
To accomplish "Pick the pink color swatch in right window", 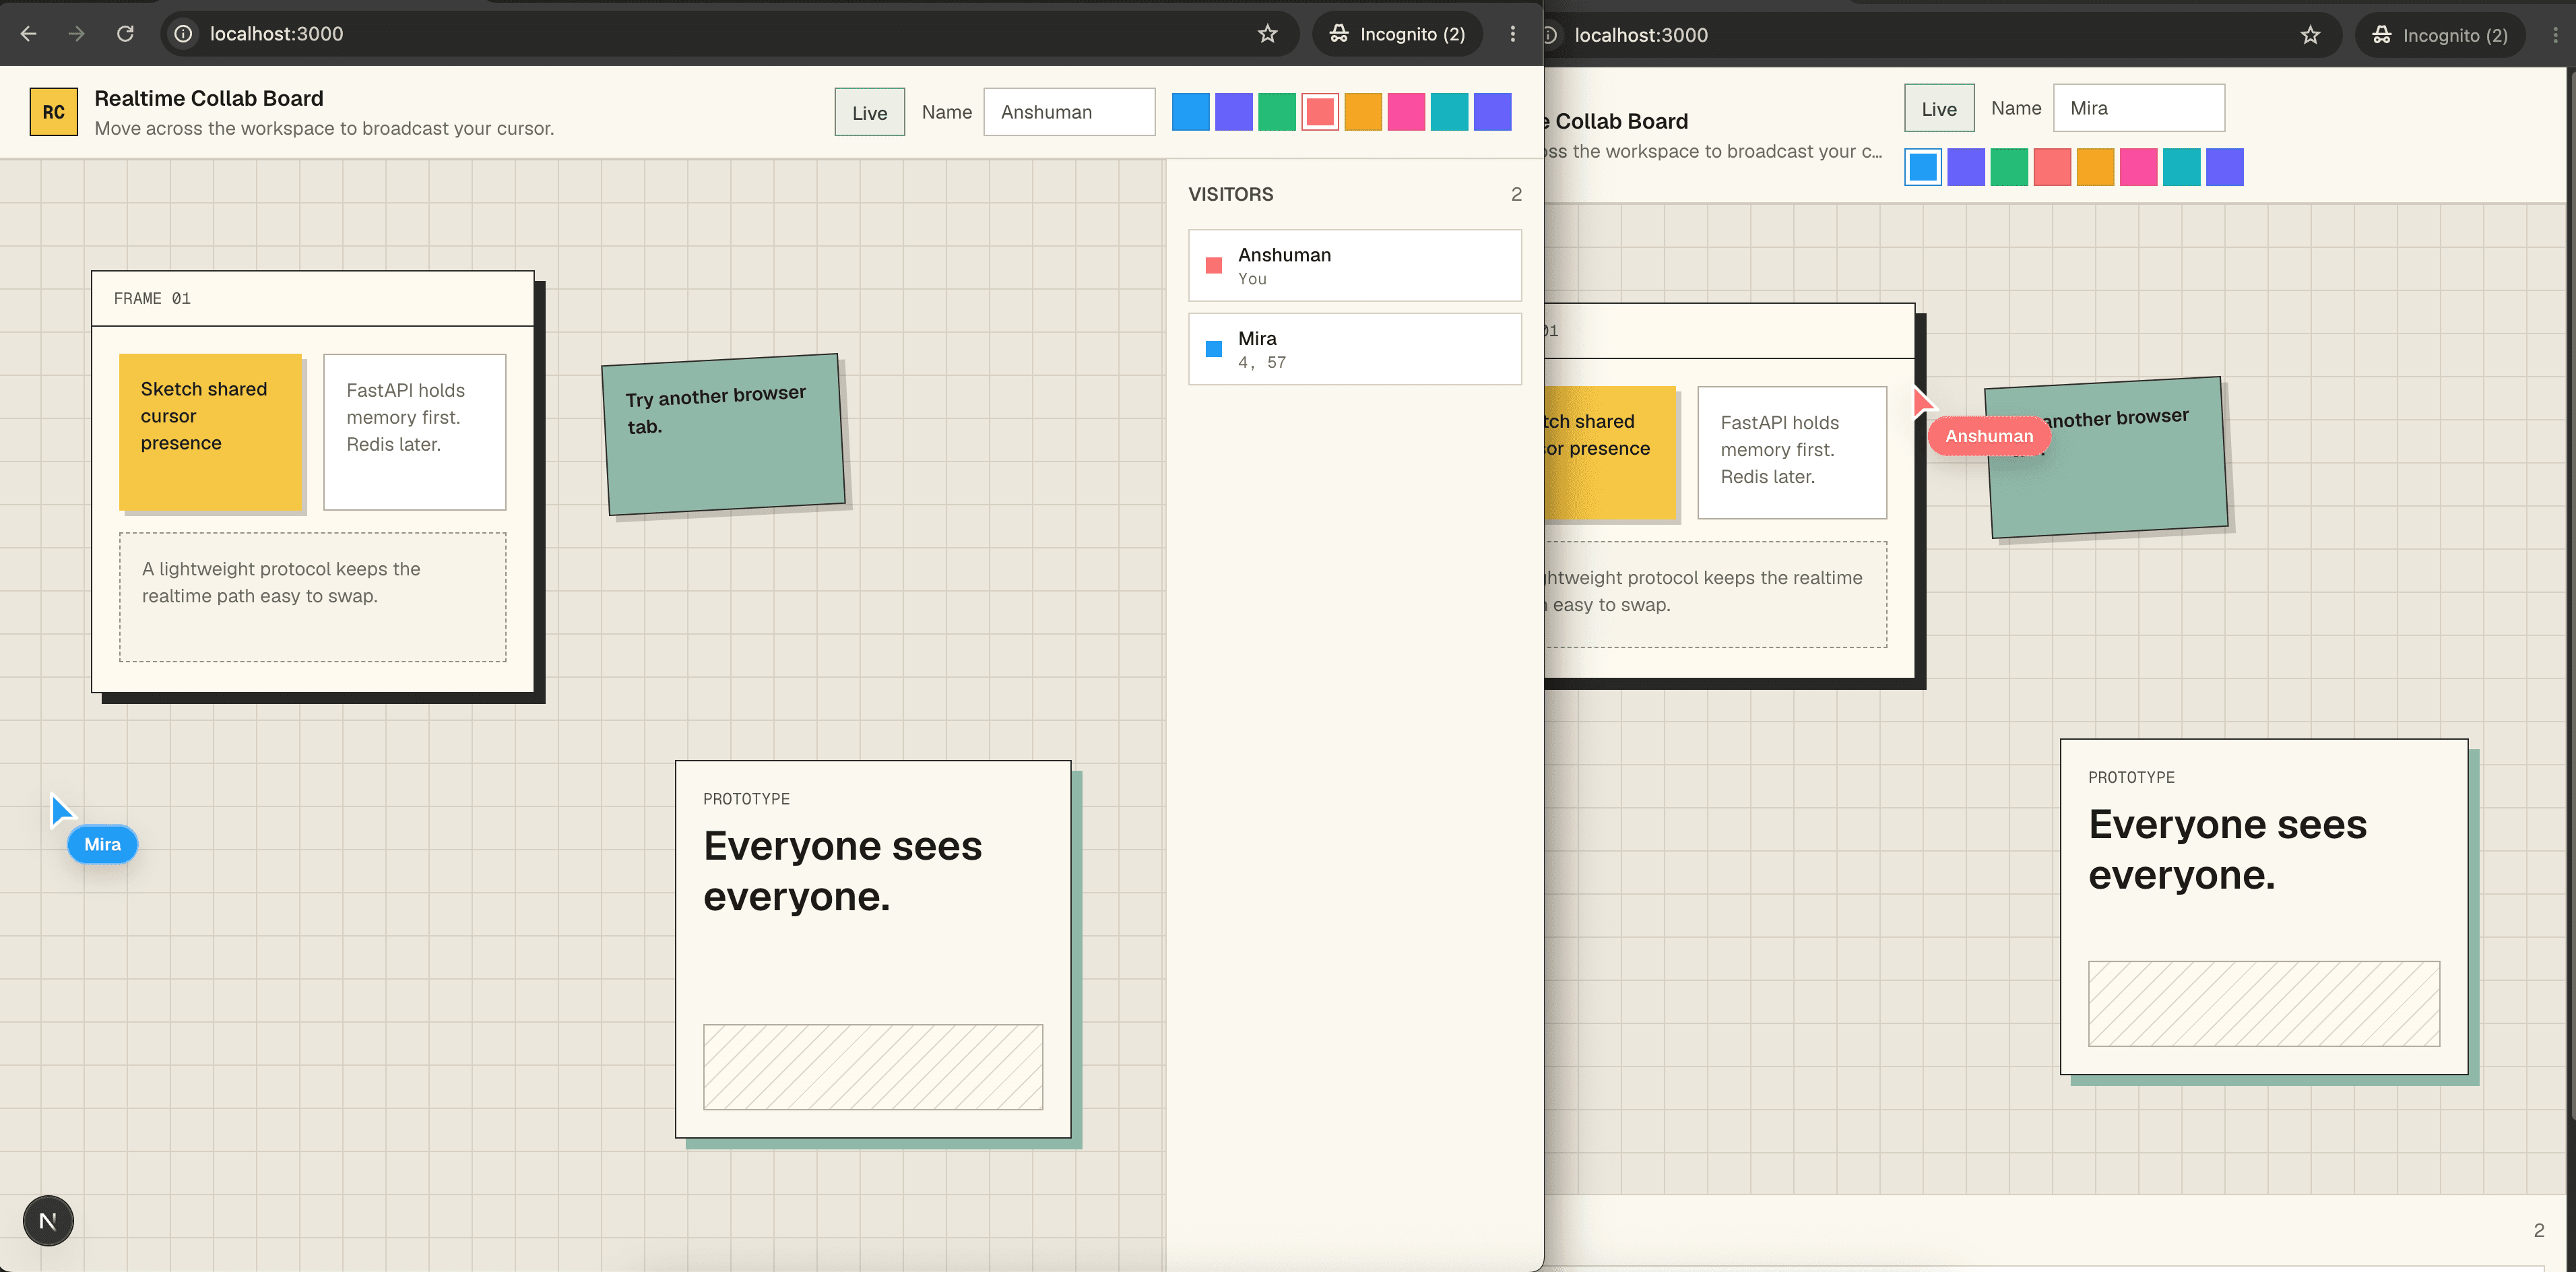I will [2138, 167].
